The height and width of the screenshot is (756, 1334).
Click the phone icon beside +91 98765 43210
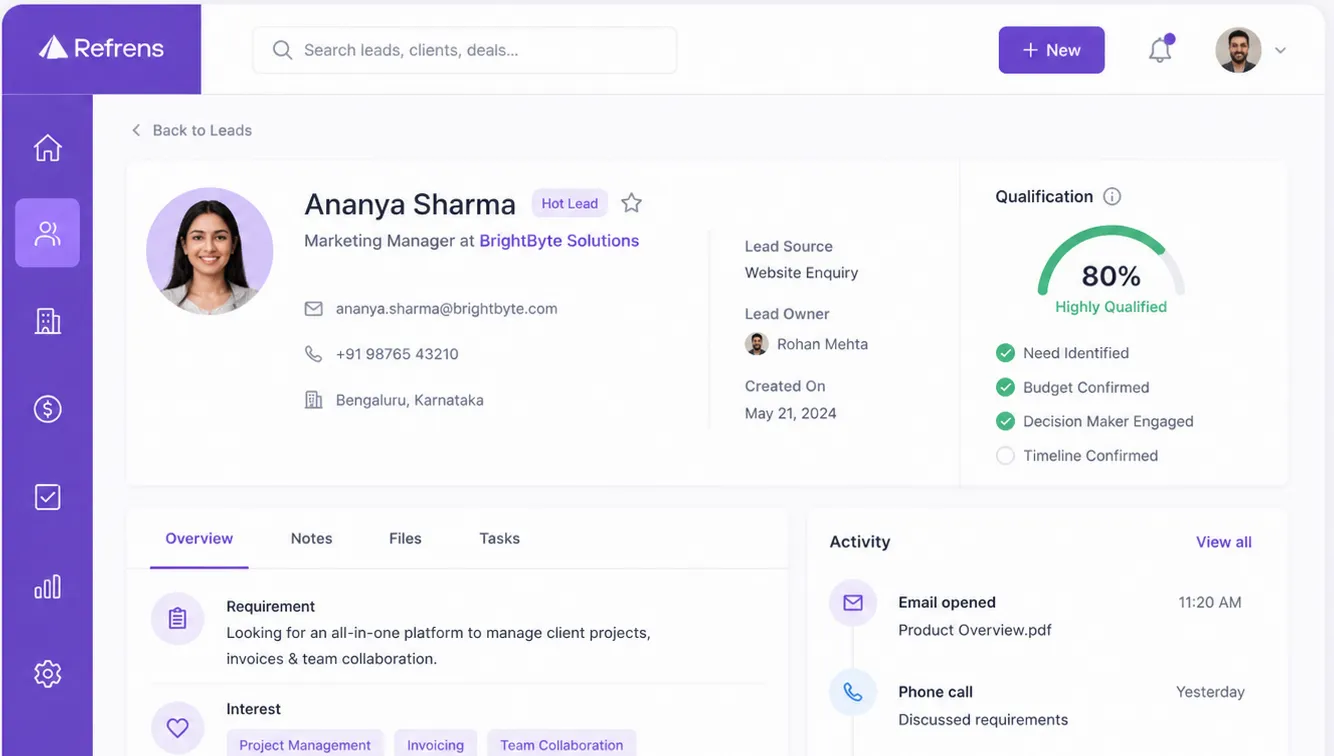pyautogui.click(x=313, y=354)
